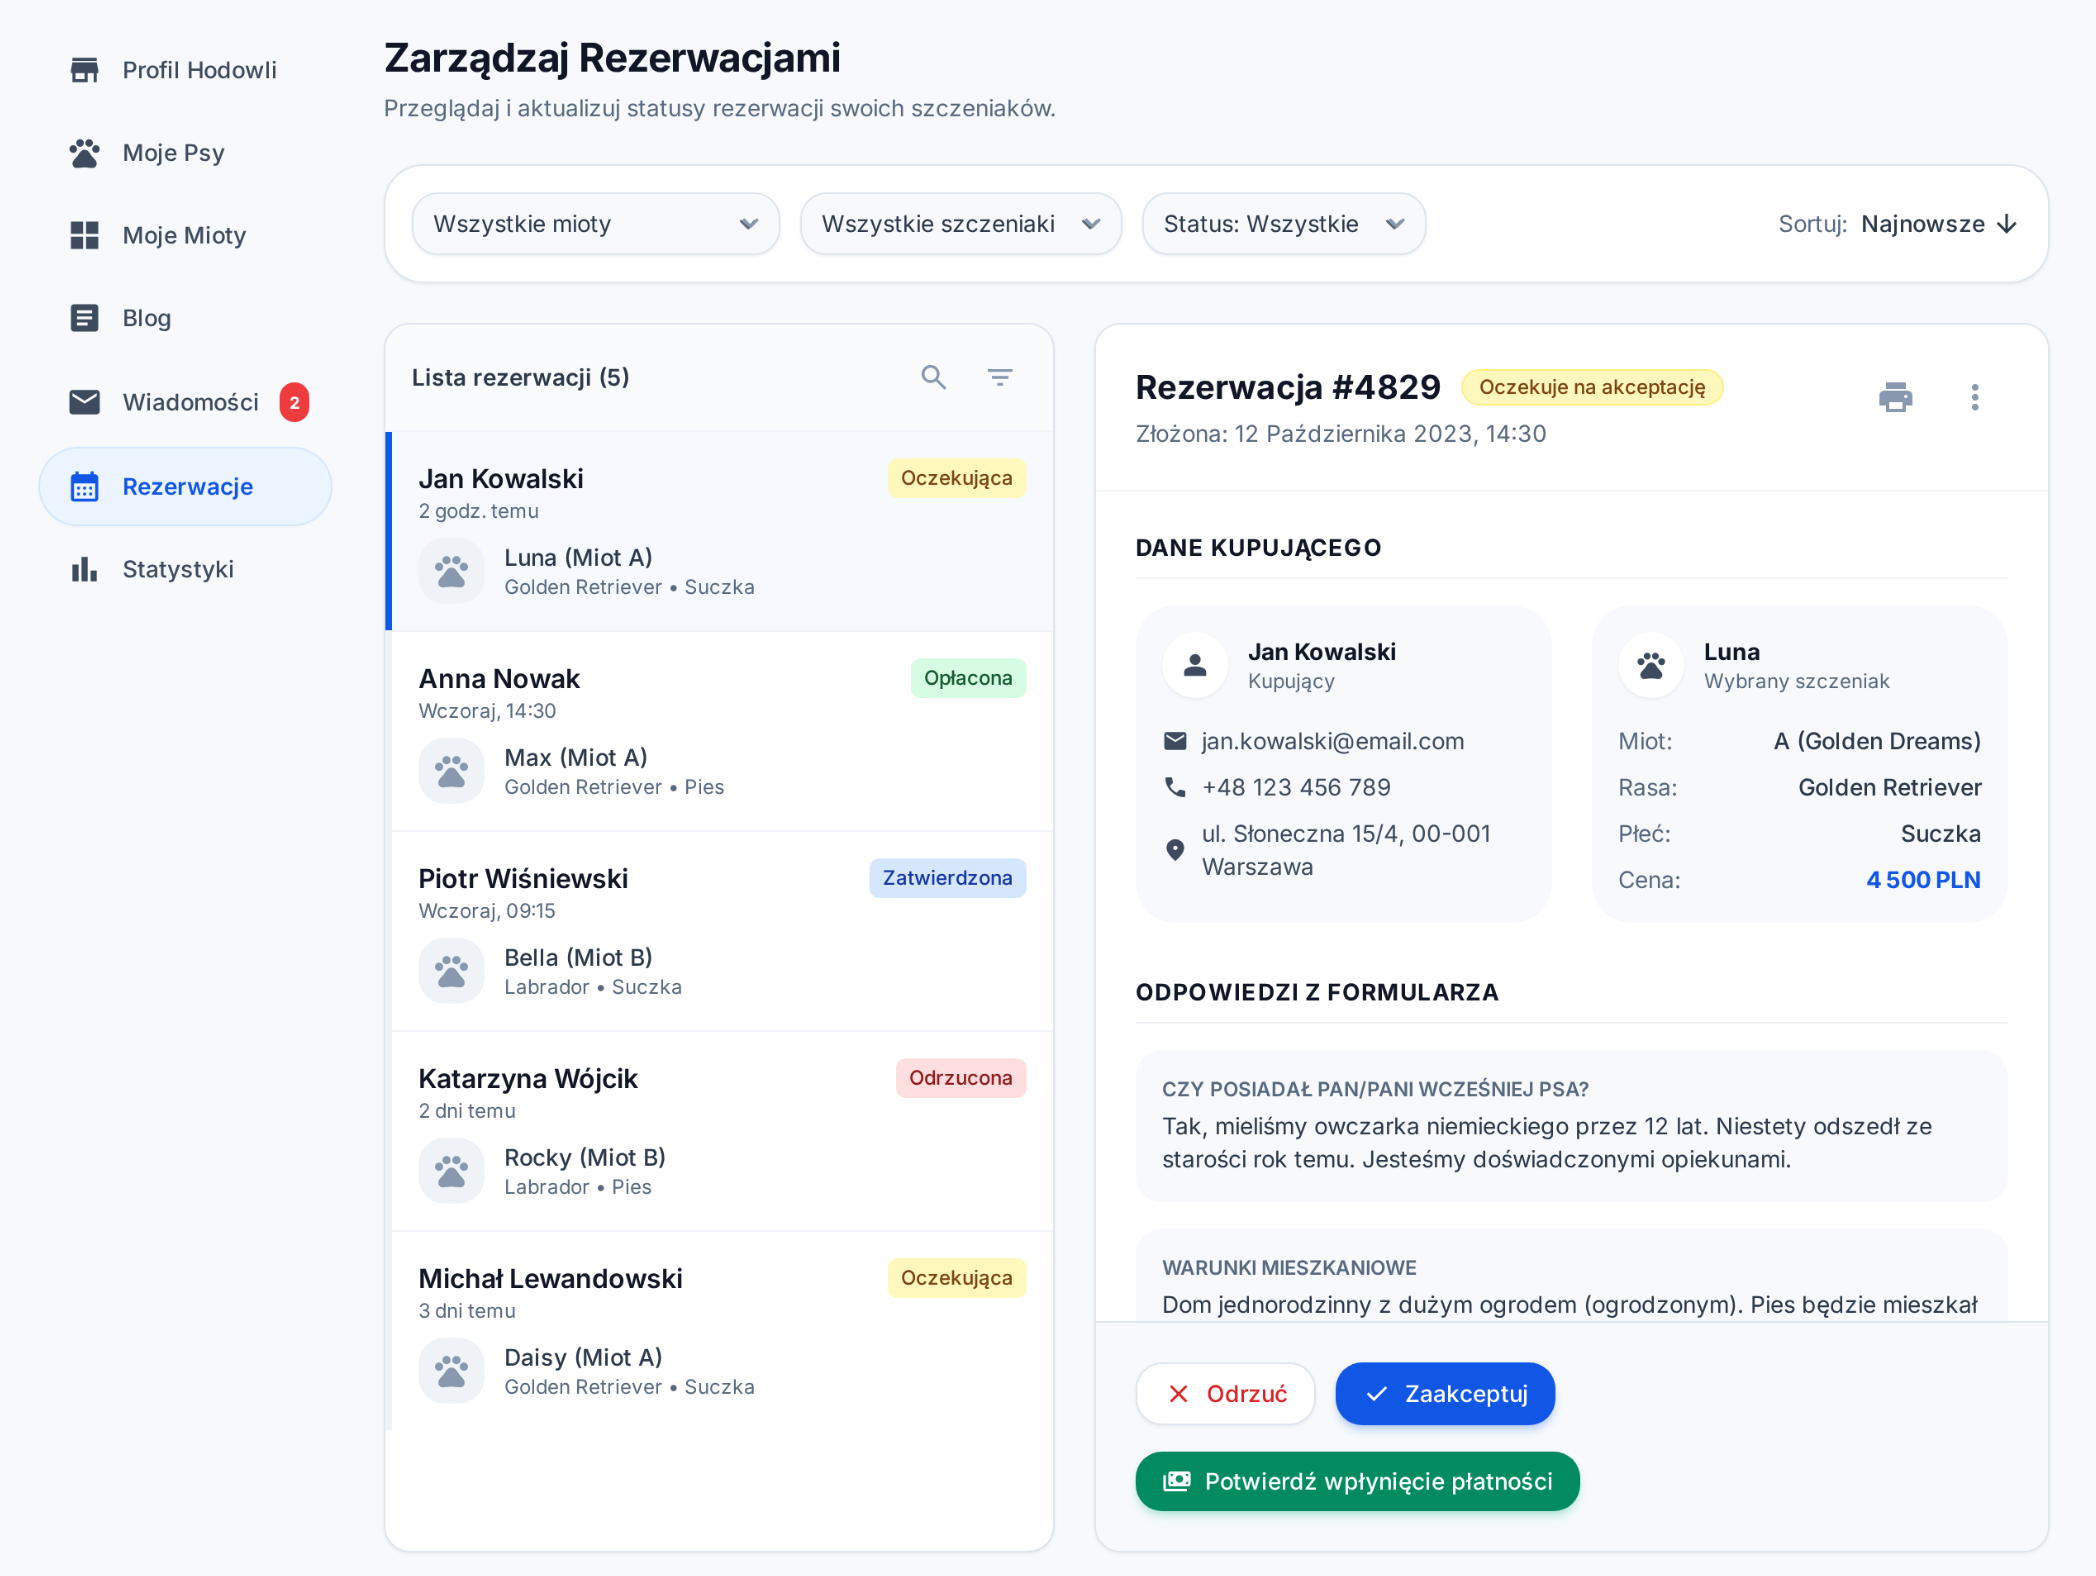Click the unread messages badge showing 2
Screen dimensions: 2096x1576
click(x=294, y=402)
